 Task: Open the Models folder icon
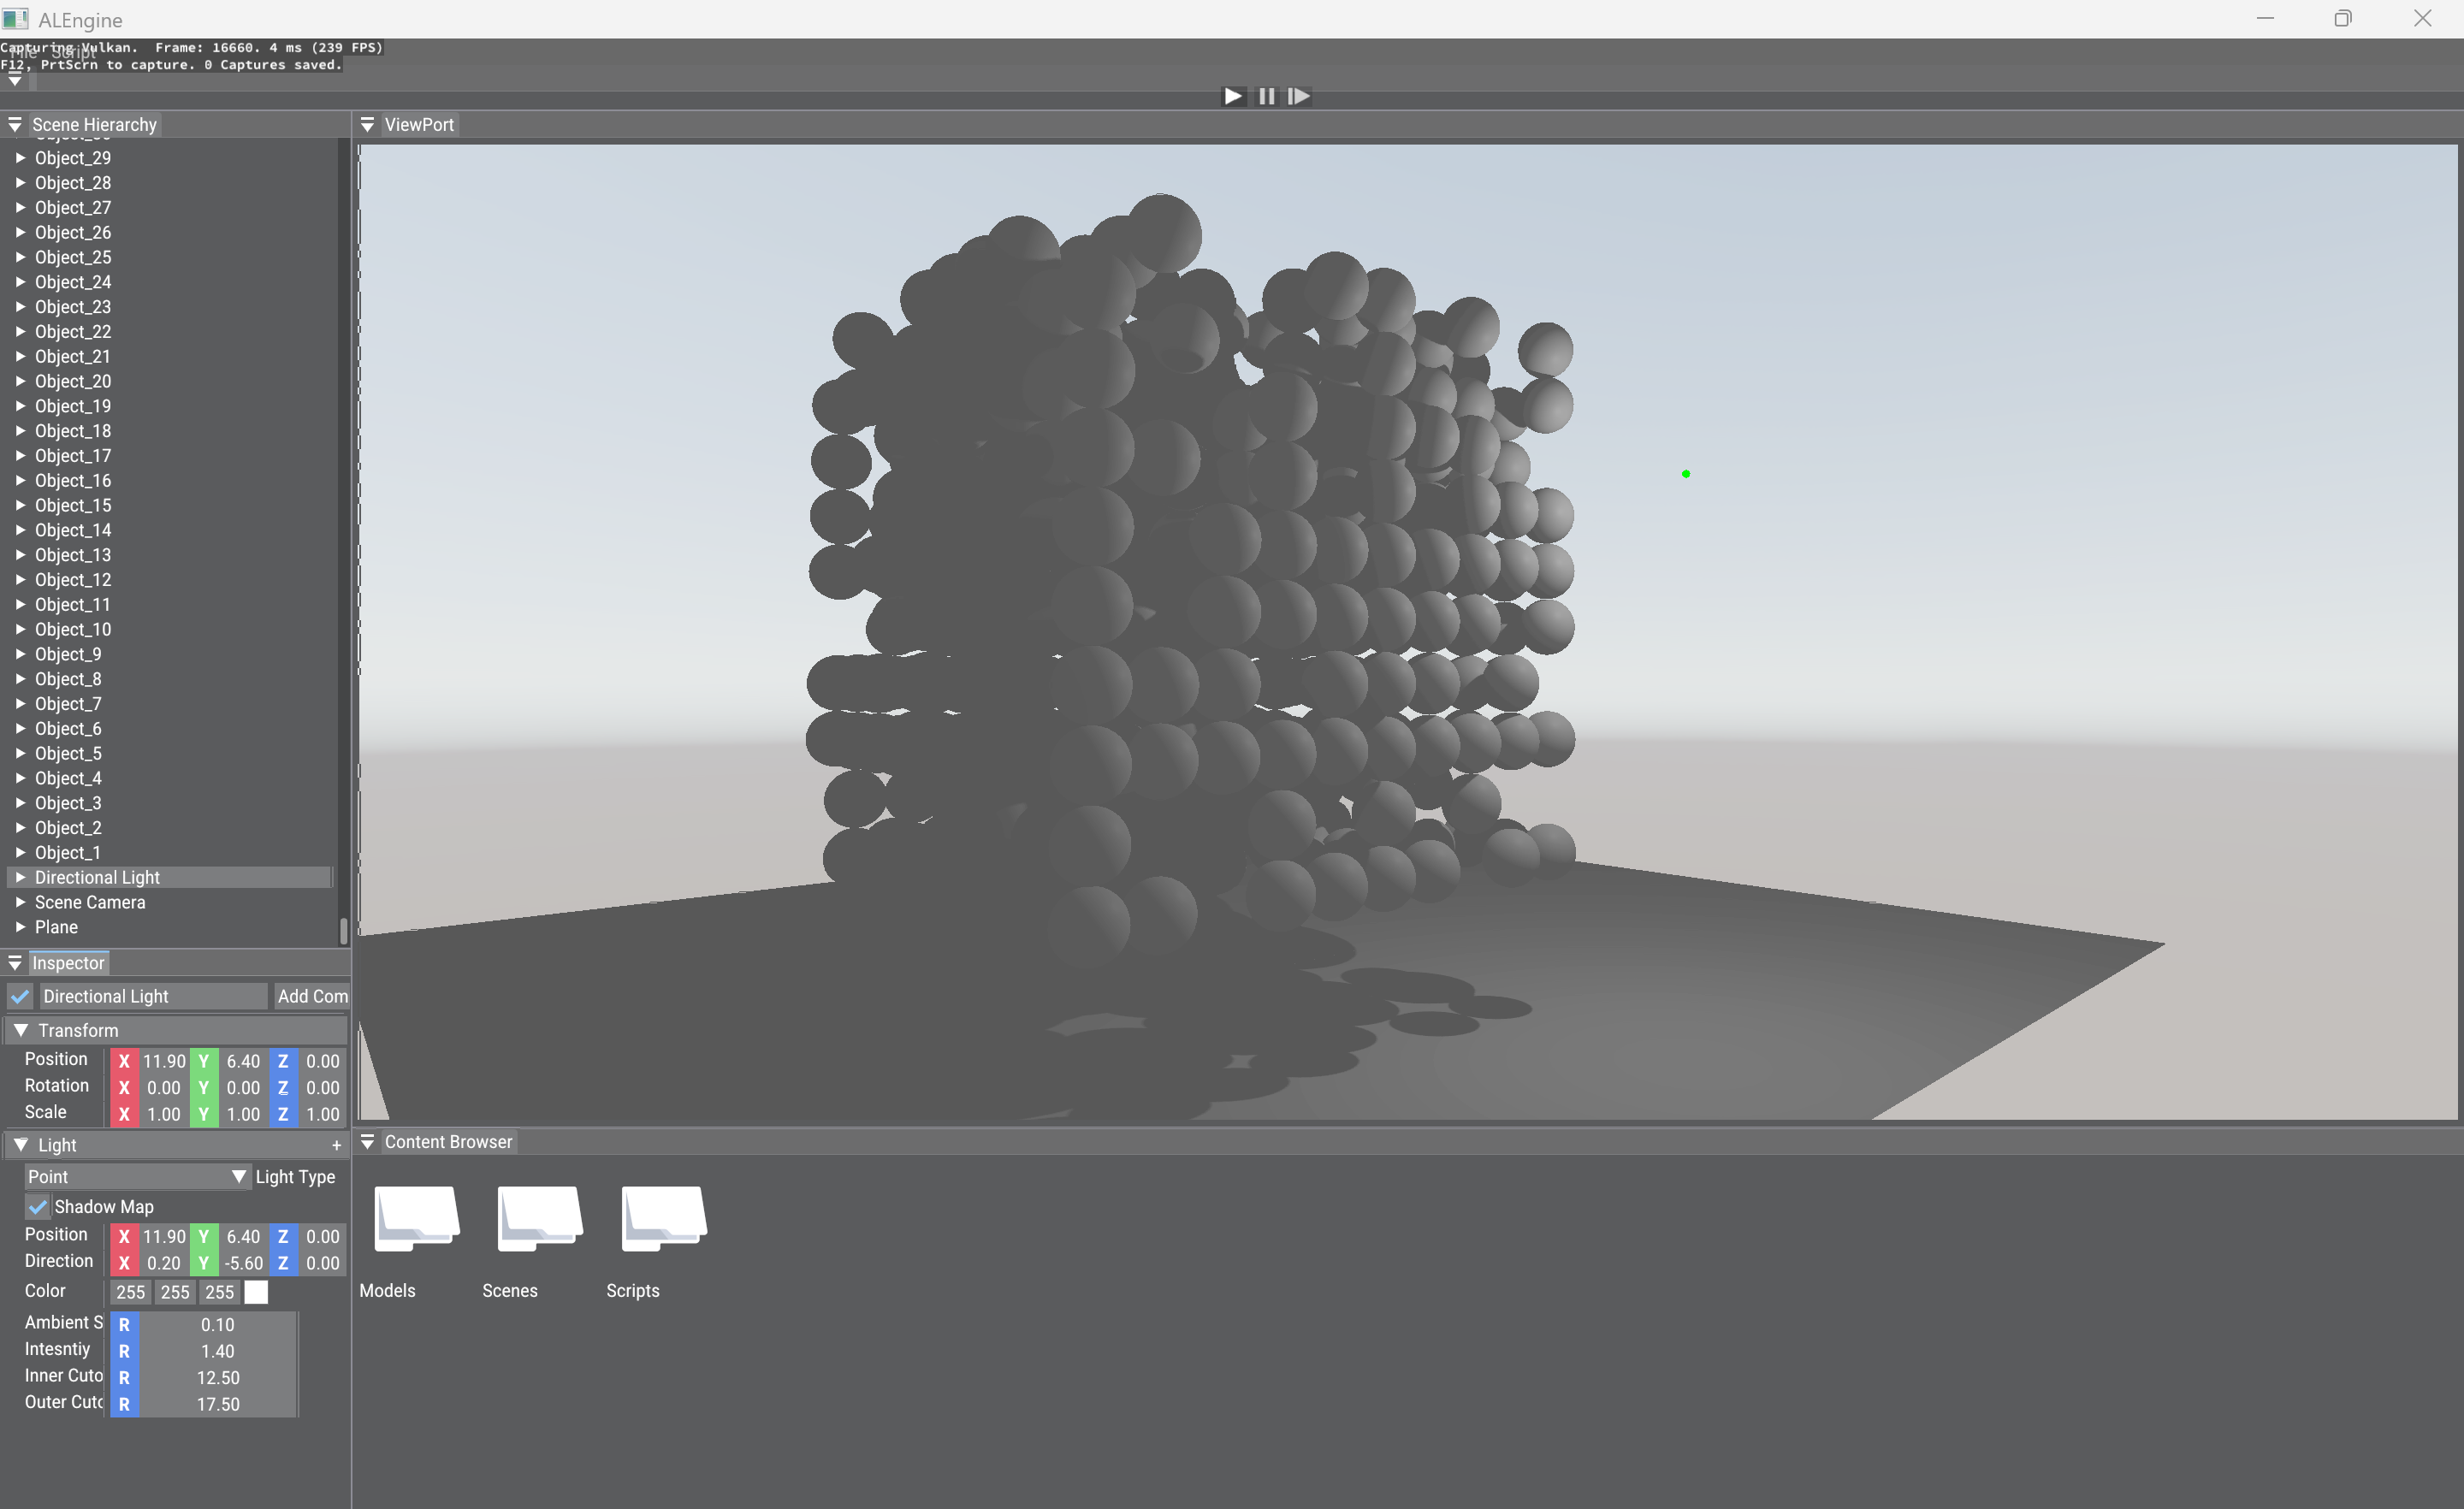pyautogui.click(x=416, y=1217)
